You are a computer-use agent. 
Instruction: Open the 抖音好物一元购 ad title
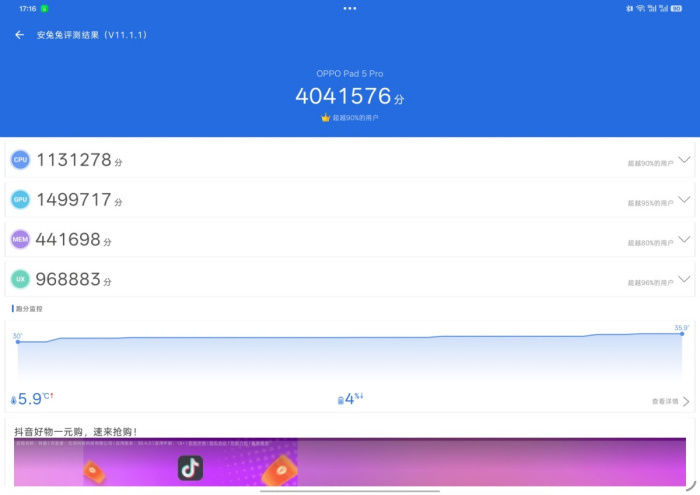75,431
